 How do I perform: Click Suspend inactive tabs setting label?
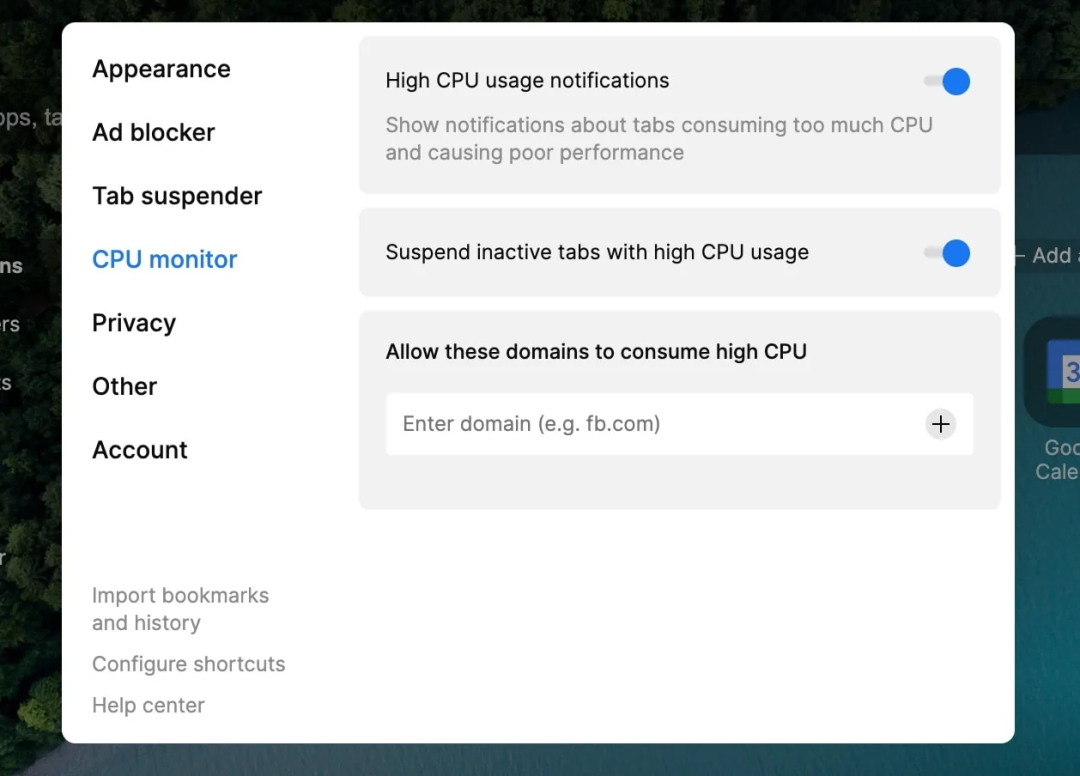click(x=597, y=253)
